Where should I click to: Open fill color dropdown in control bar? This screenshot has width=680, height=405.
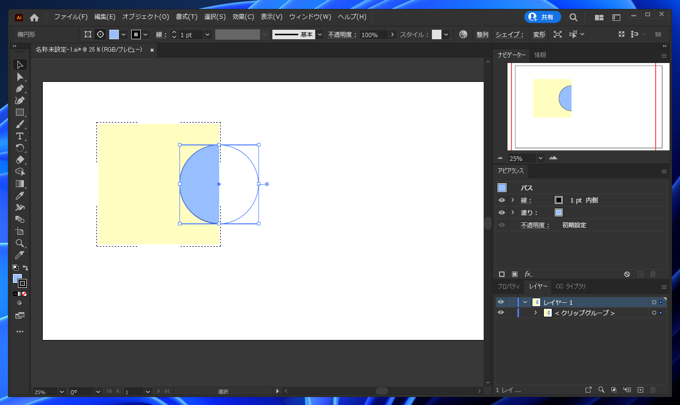click(x=124, y=34)
